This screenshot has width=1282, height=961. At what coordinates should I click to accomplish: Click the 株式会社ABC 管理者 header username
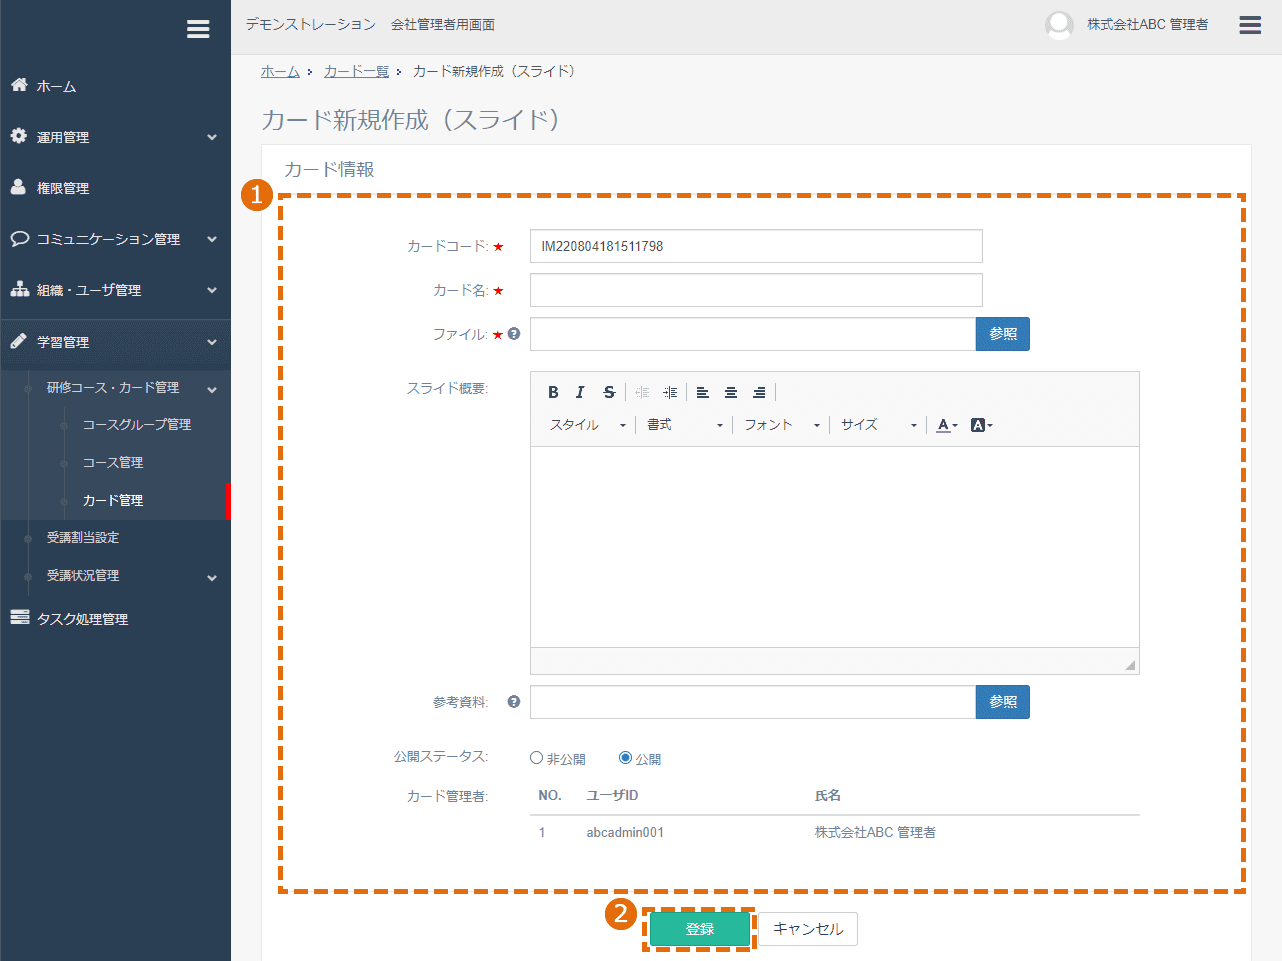click(x=1148, y=25)
